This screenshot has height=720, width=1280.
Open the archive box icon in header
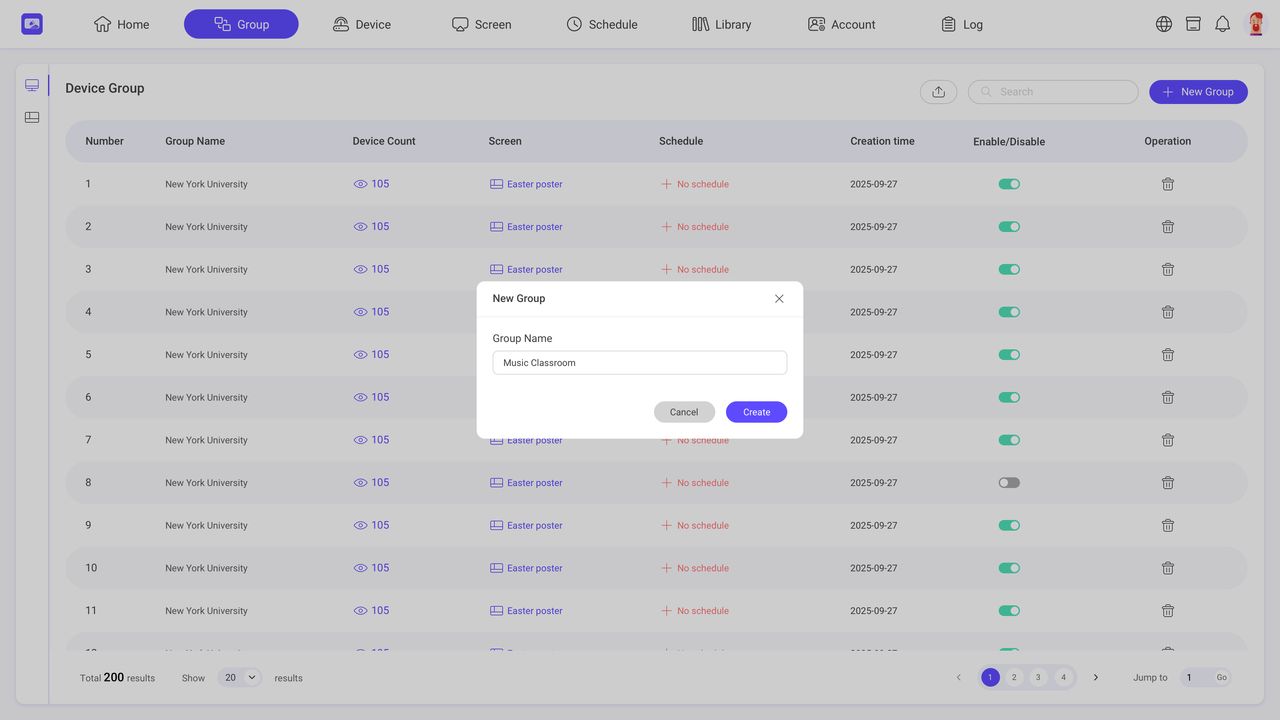[x=1193, y=24]
